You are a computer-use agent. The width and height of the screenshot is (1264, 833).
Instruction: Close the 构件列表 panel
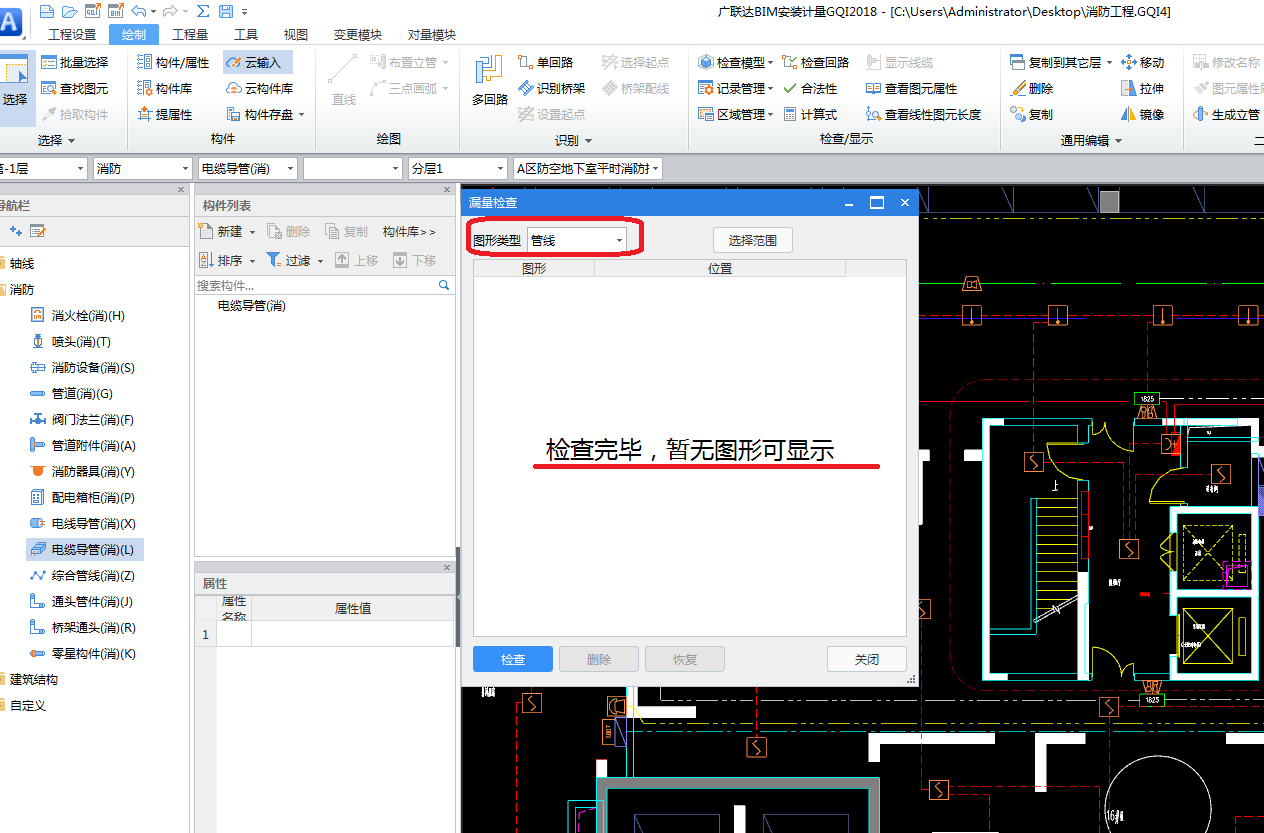tap(447, 189)
